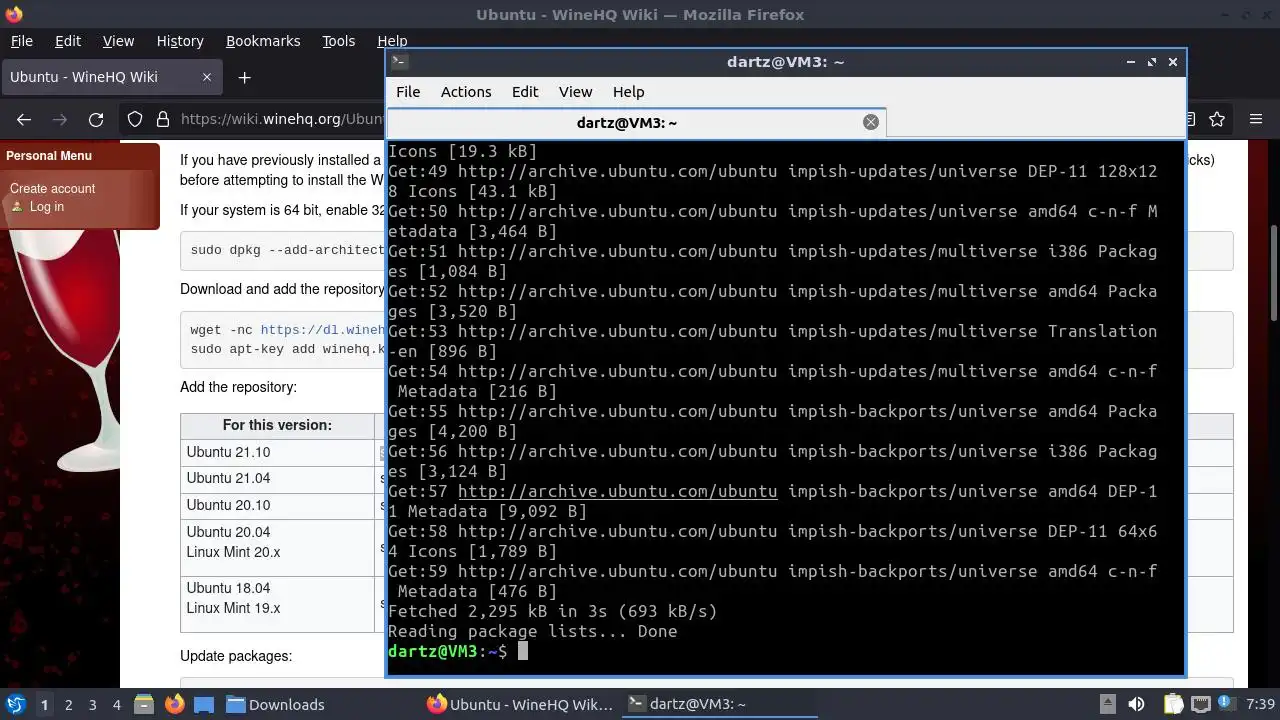Switch to workspace 4 in the pager

117,704
